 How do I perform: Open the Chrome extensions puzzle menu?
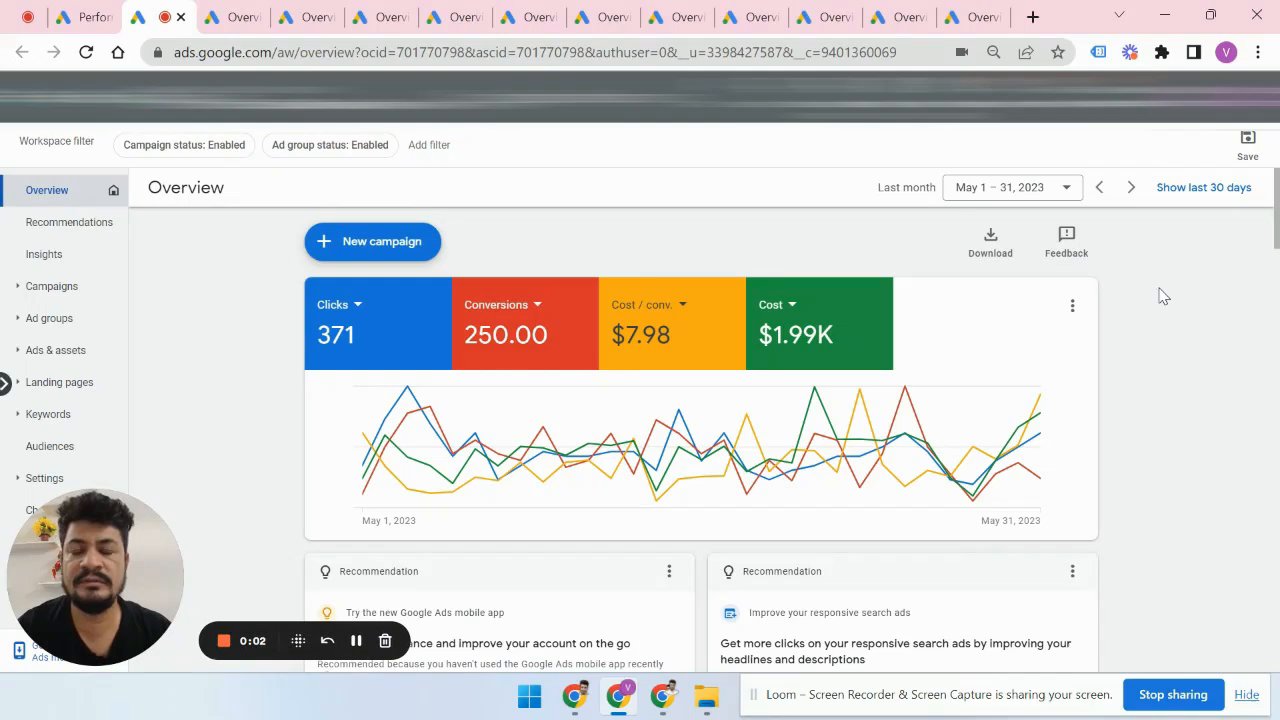click(1162, 52)
